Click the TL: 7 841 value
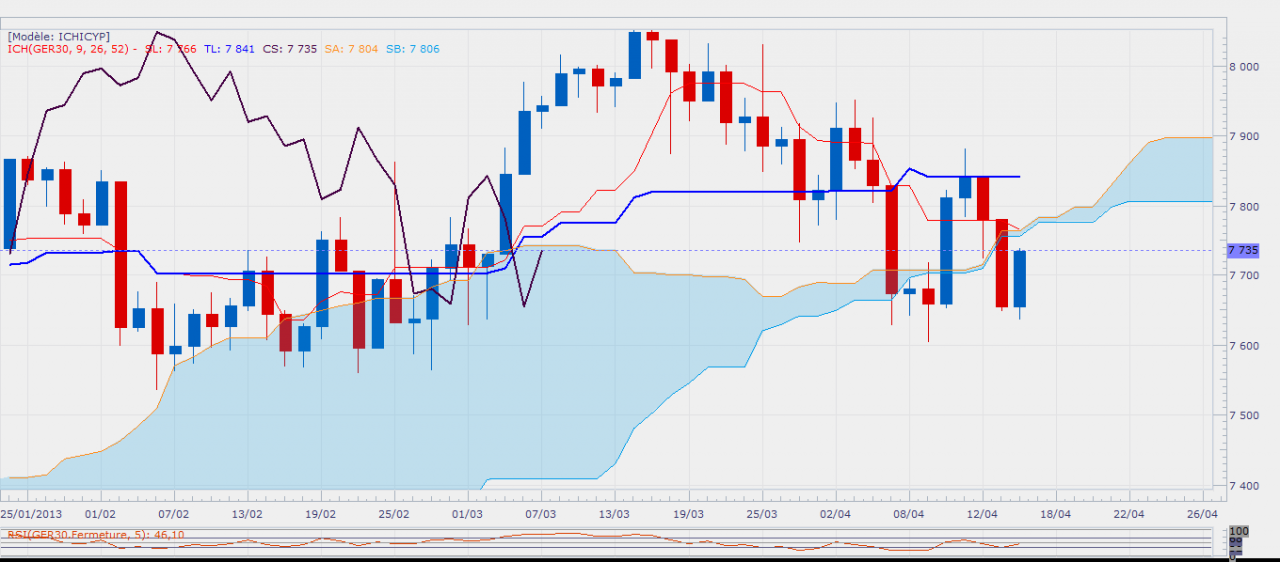1280x562 pixels. click(230, 48)
